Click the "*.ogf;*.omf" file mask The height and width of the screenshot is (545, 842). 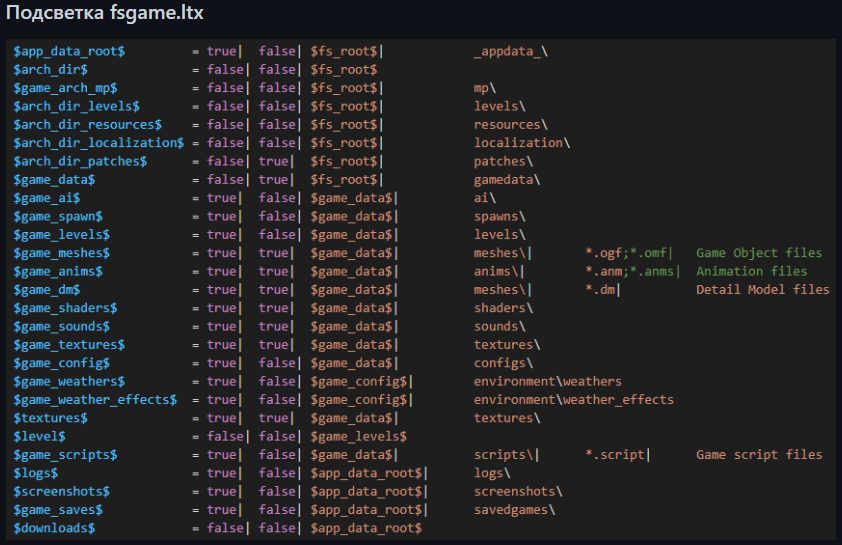coord(628,253)
